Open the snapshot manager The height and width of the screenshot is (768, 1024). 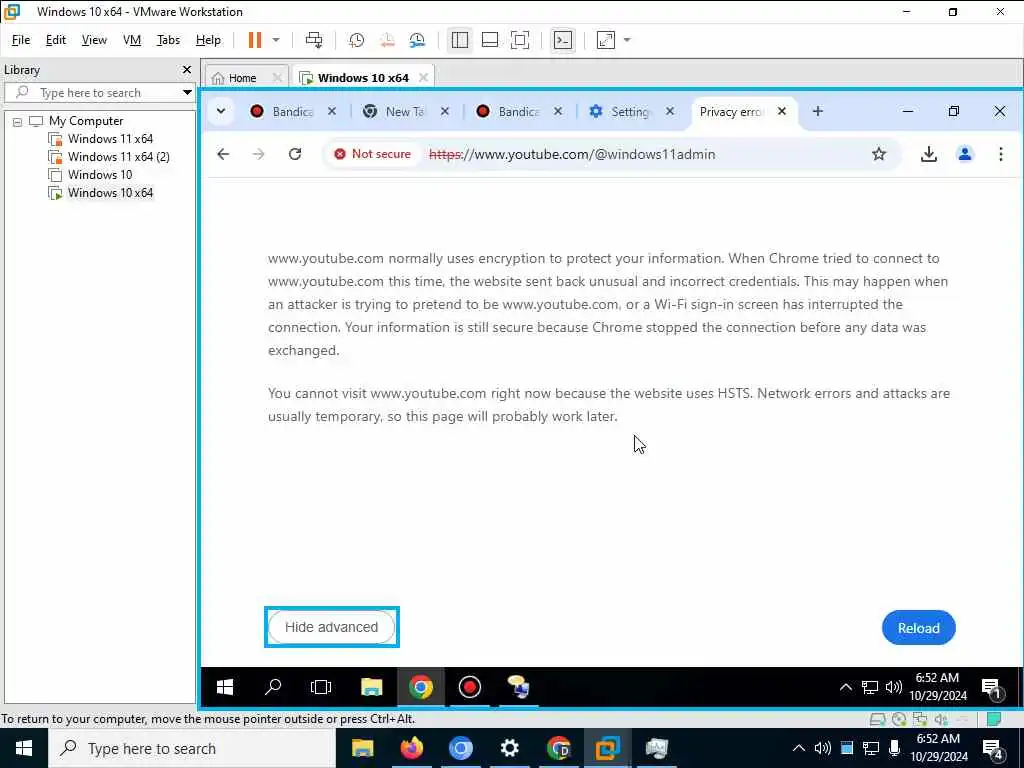(417, 40)
